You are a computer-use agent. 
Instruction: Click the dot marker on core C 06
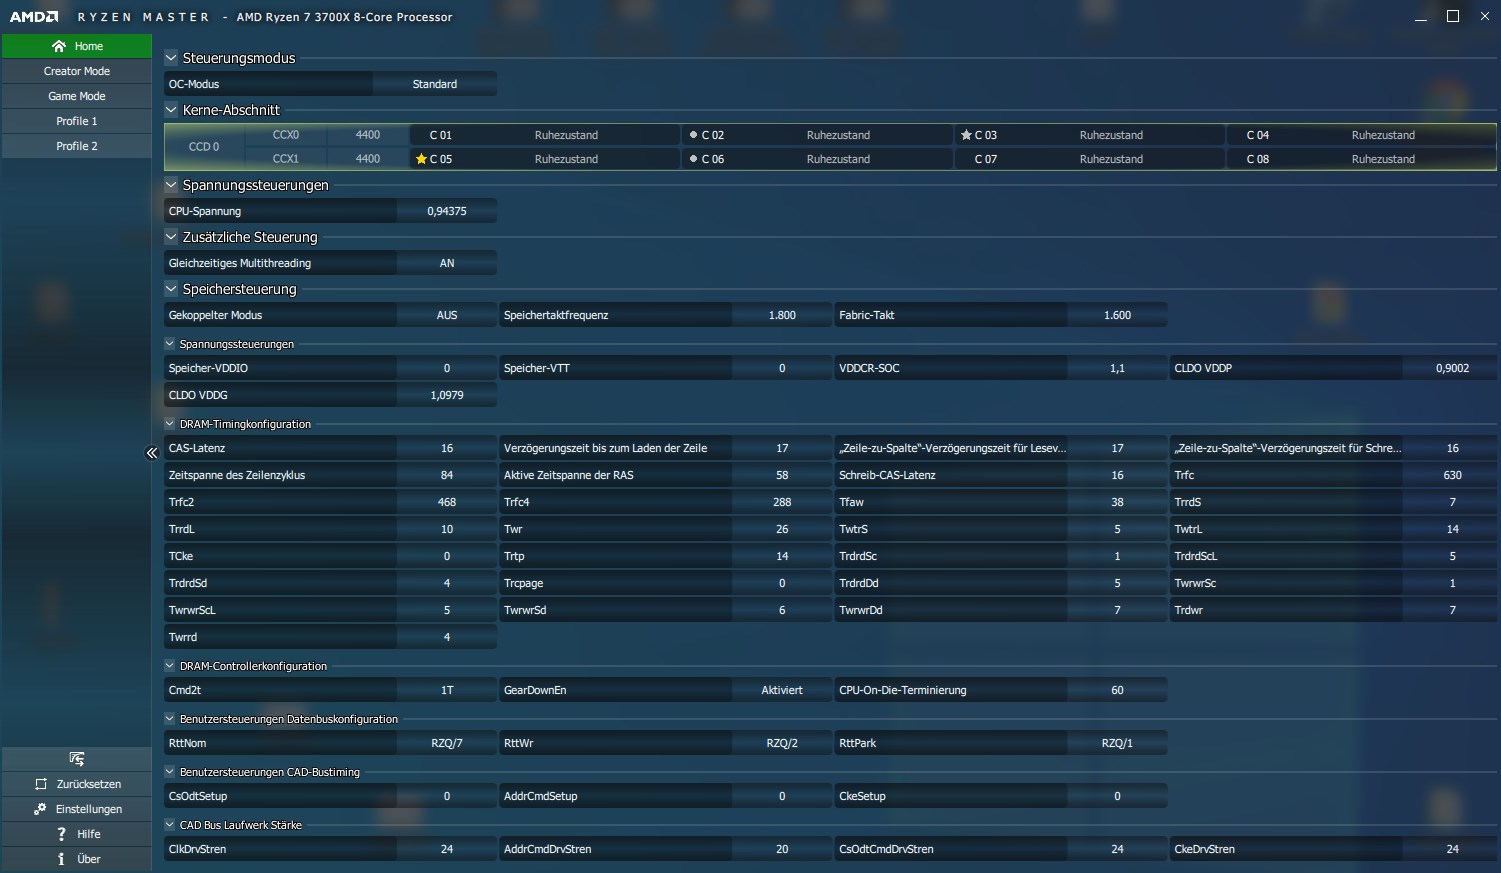[x=693, y=159]
